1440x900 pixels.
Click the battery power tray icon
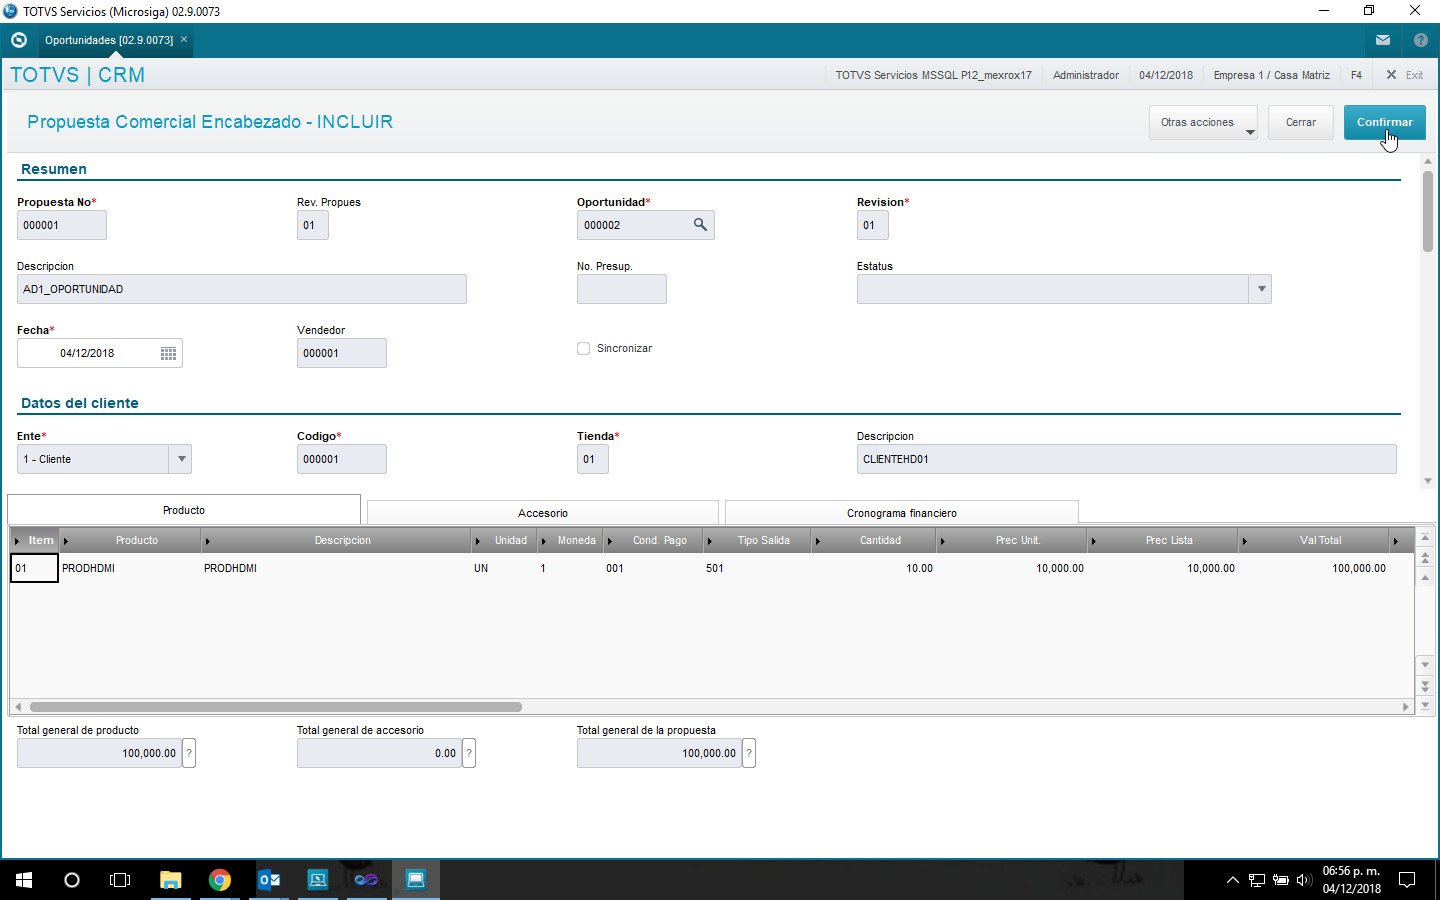point(1281,880)
